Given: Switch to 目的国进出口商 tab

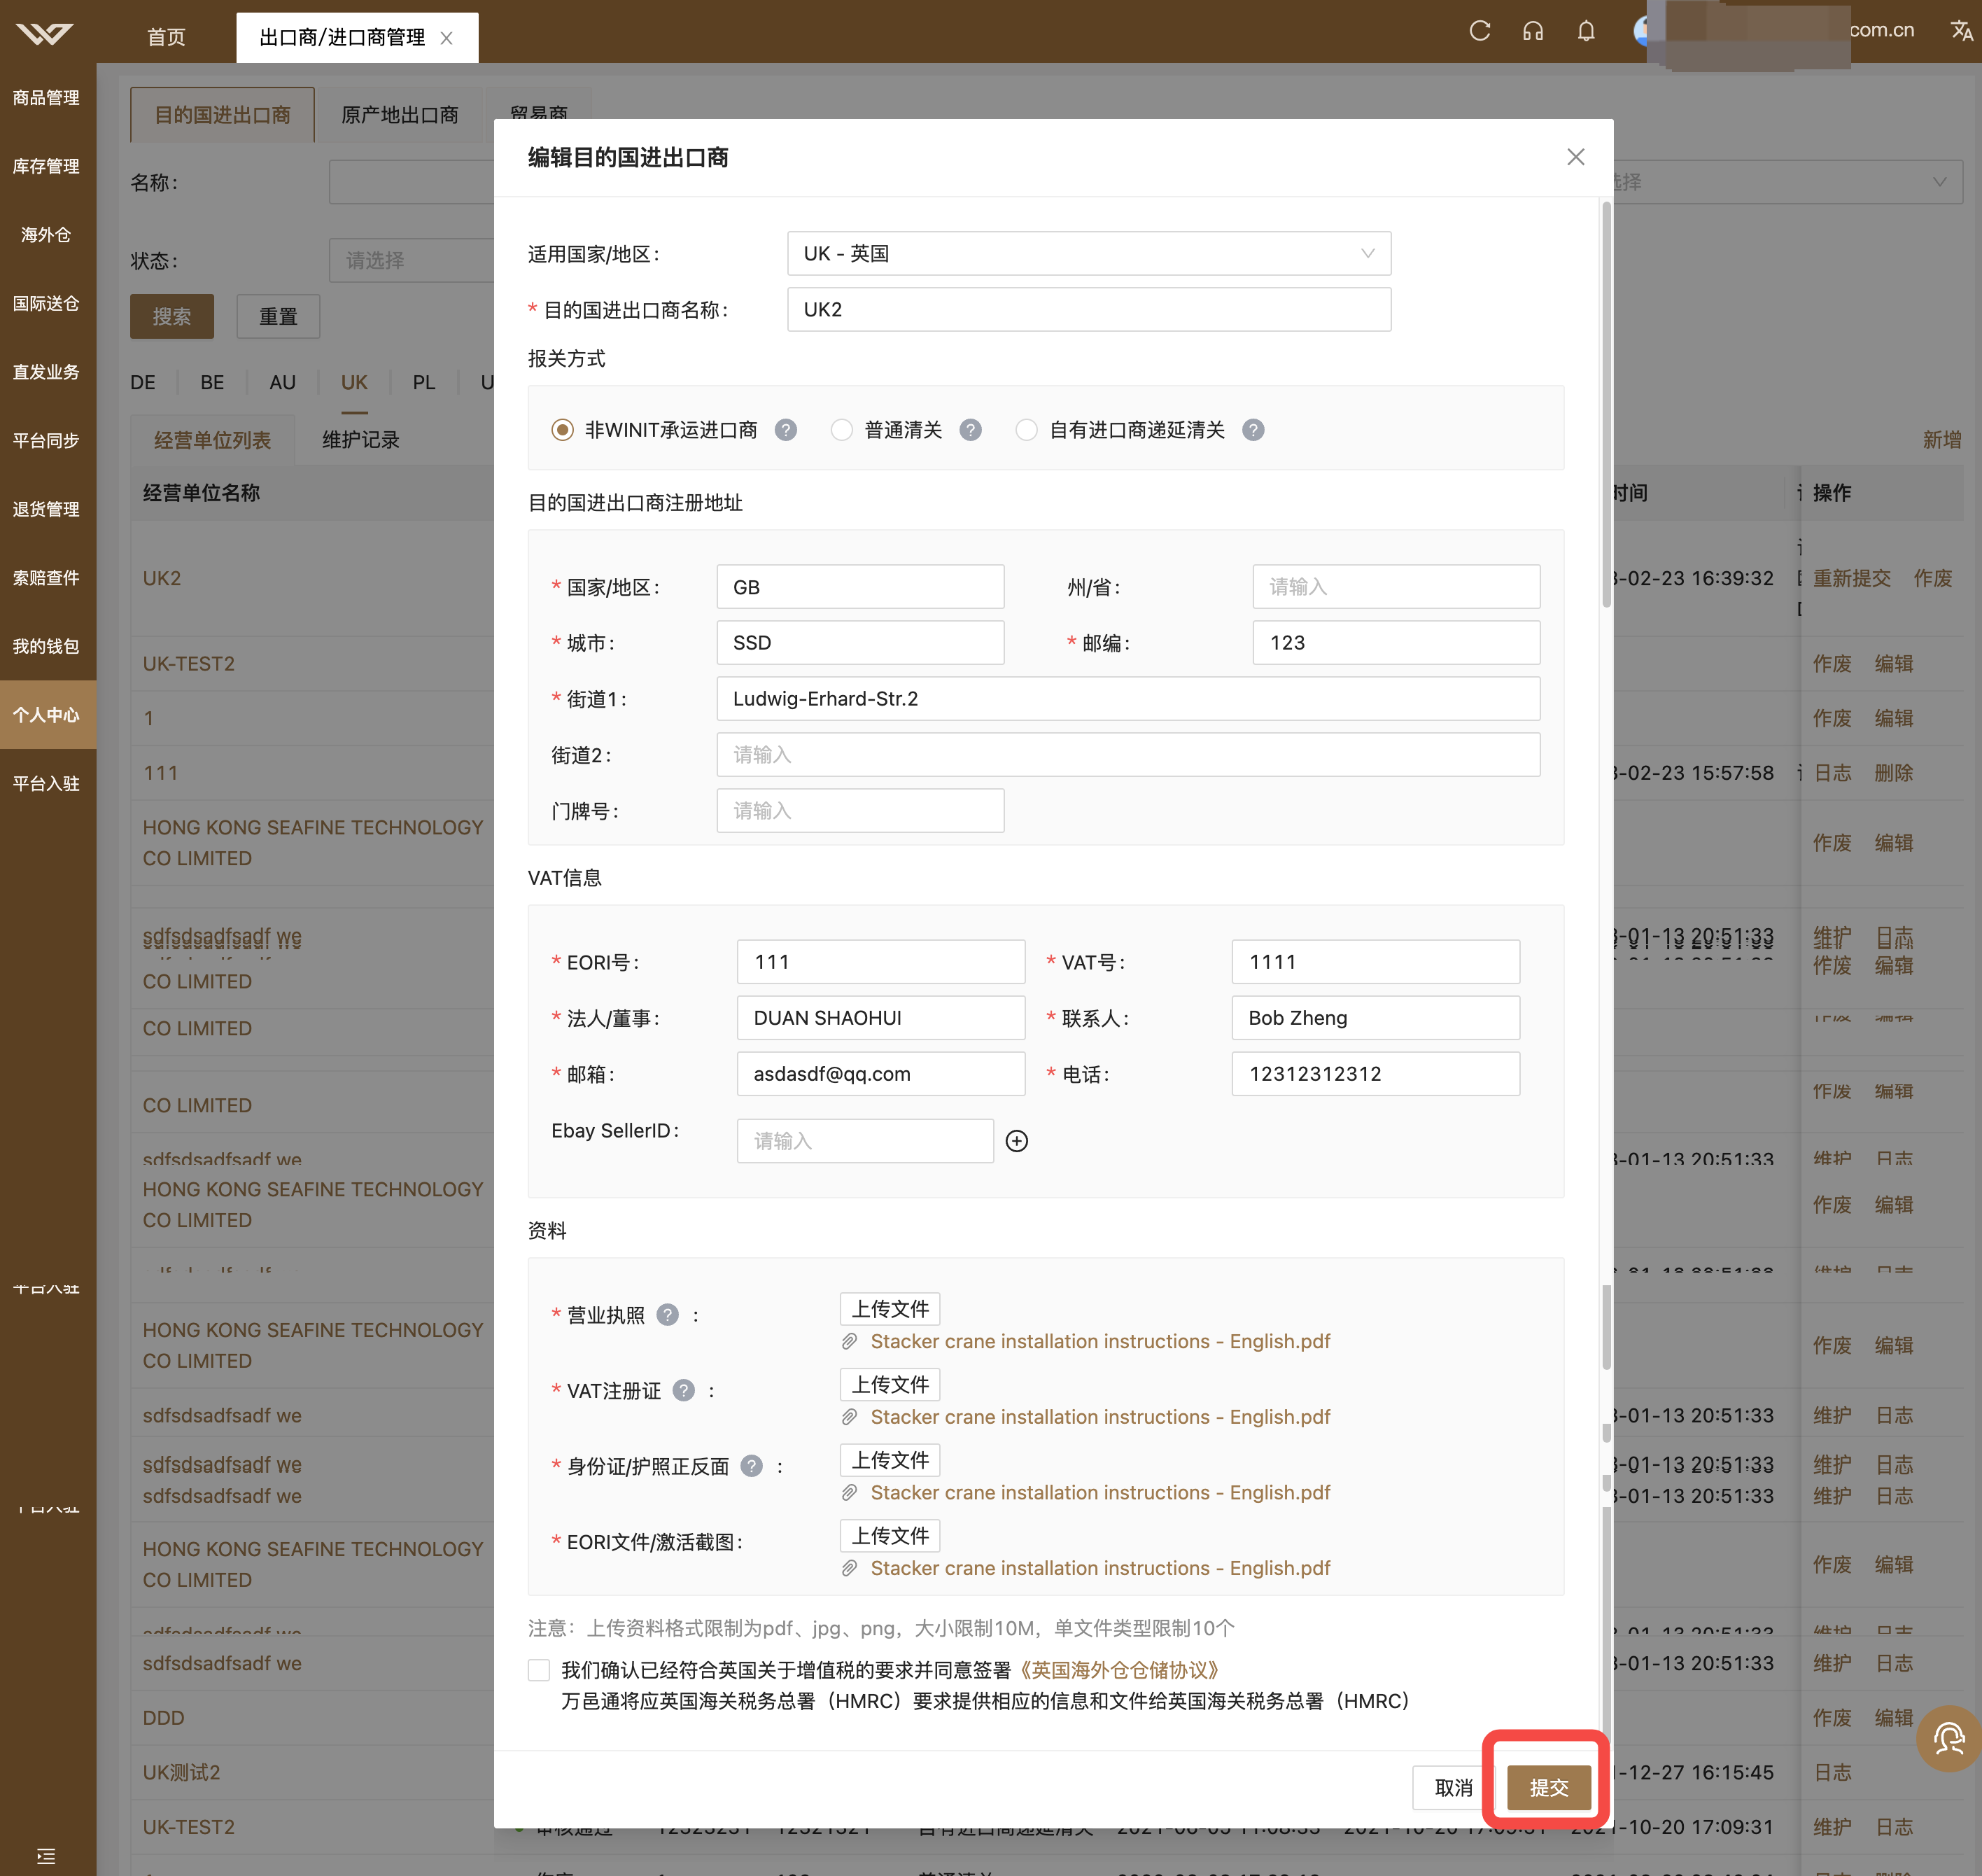Looking at the screenshot, I should coord(222,115).
